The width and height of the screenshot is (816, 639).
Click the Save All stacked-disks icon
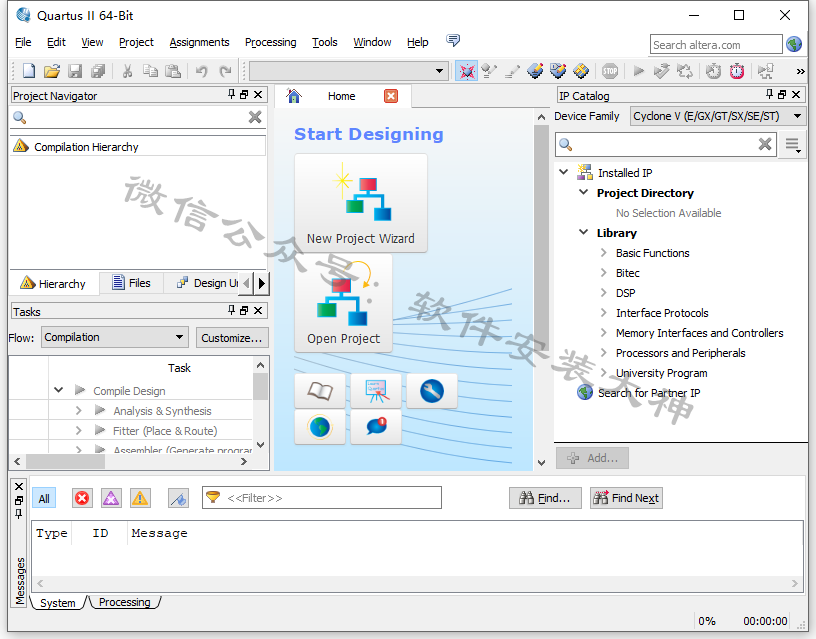click(98, 71)
